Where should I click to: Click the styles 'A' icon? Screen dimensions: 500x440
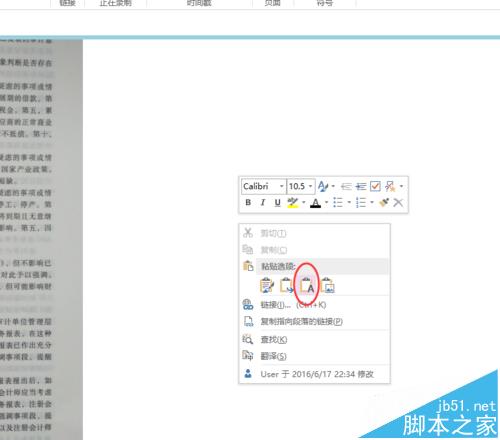coord(322,186)
